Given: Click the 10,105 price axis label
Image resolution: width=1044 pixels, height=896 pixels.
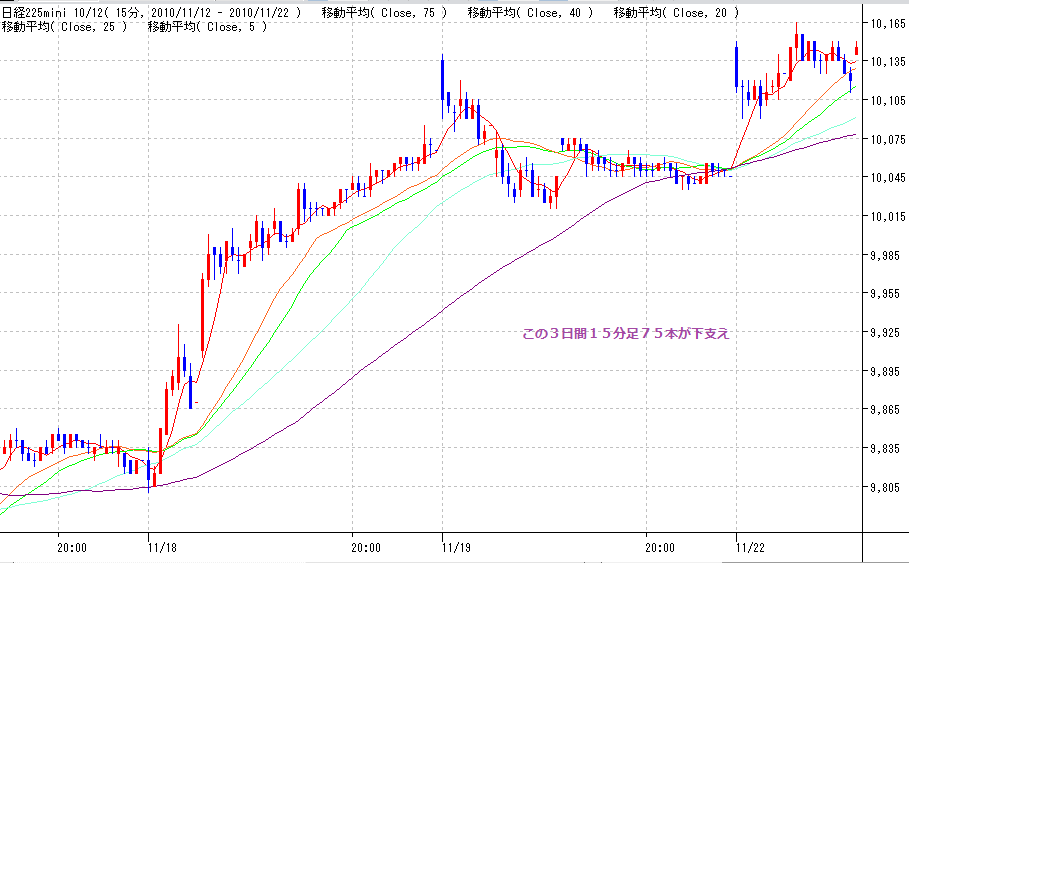Looking at the screenshot, I should (x=886, y=101).
